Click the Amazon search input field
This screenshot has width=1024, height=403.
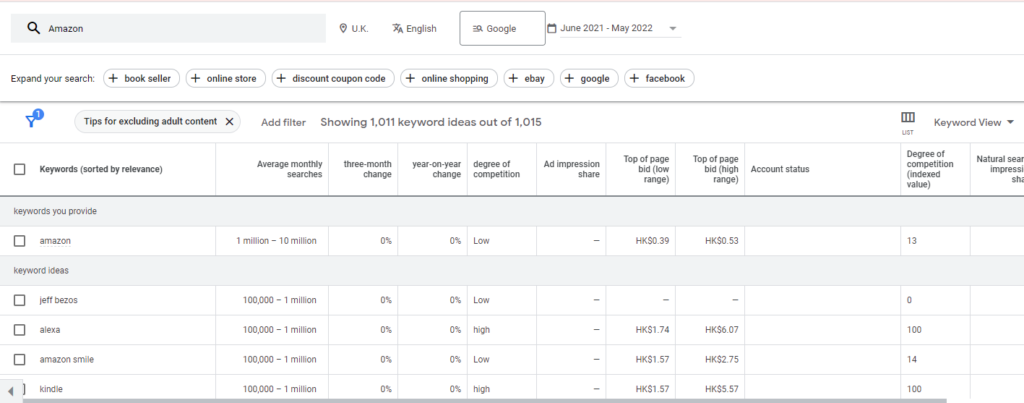pos(180,28)
